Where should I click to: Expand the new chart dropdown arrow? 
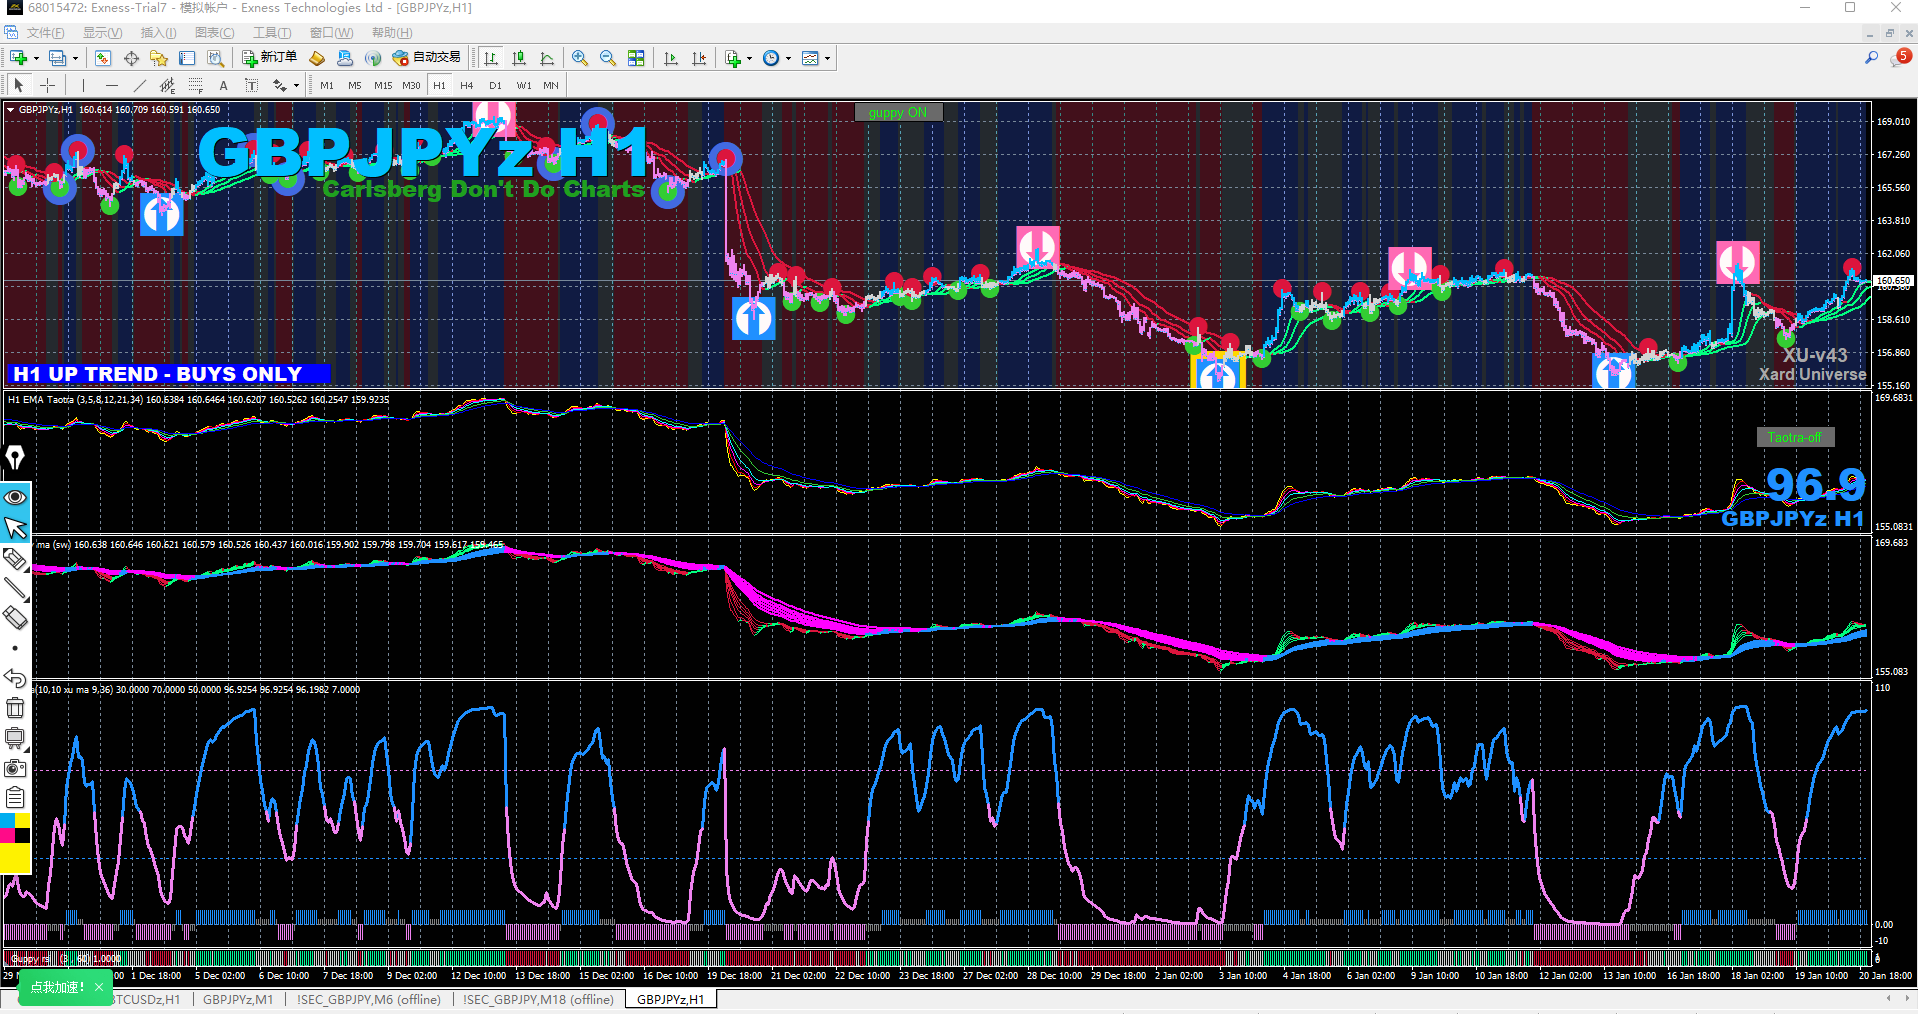pos(36,59)
